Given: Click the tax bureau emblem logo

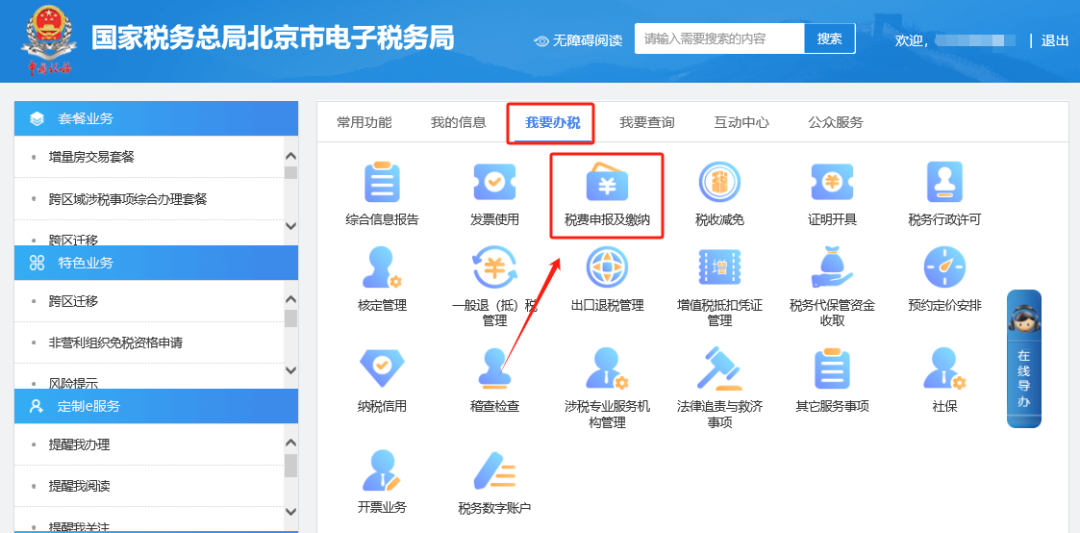Looking at the screenshot, I should point(49,40).
